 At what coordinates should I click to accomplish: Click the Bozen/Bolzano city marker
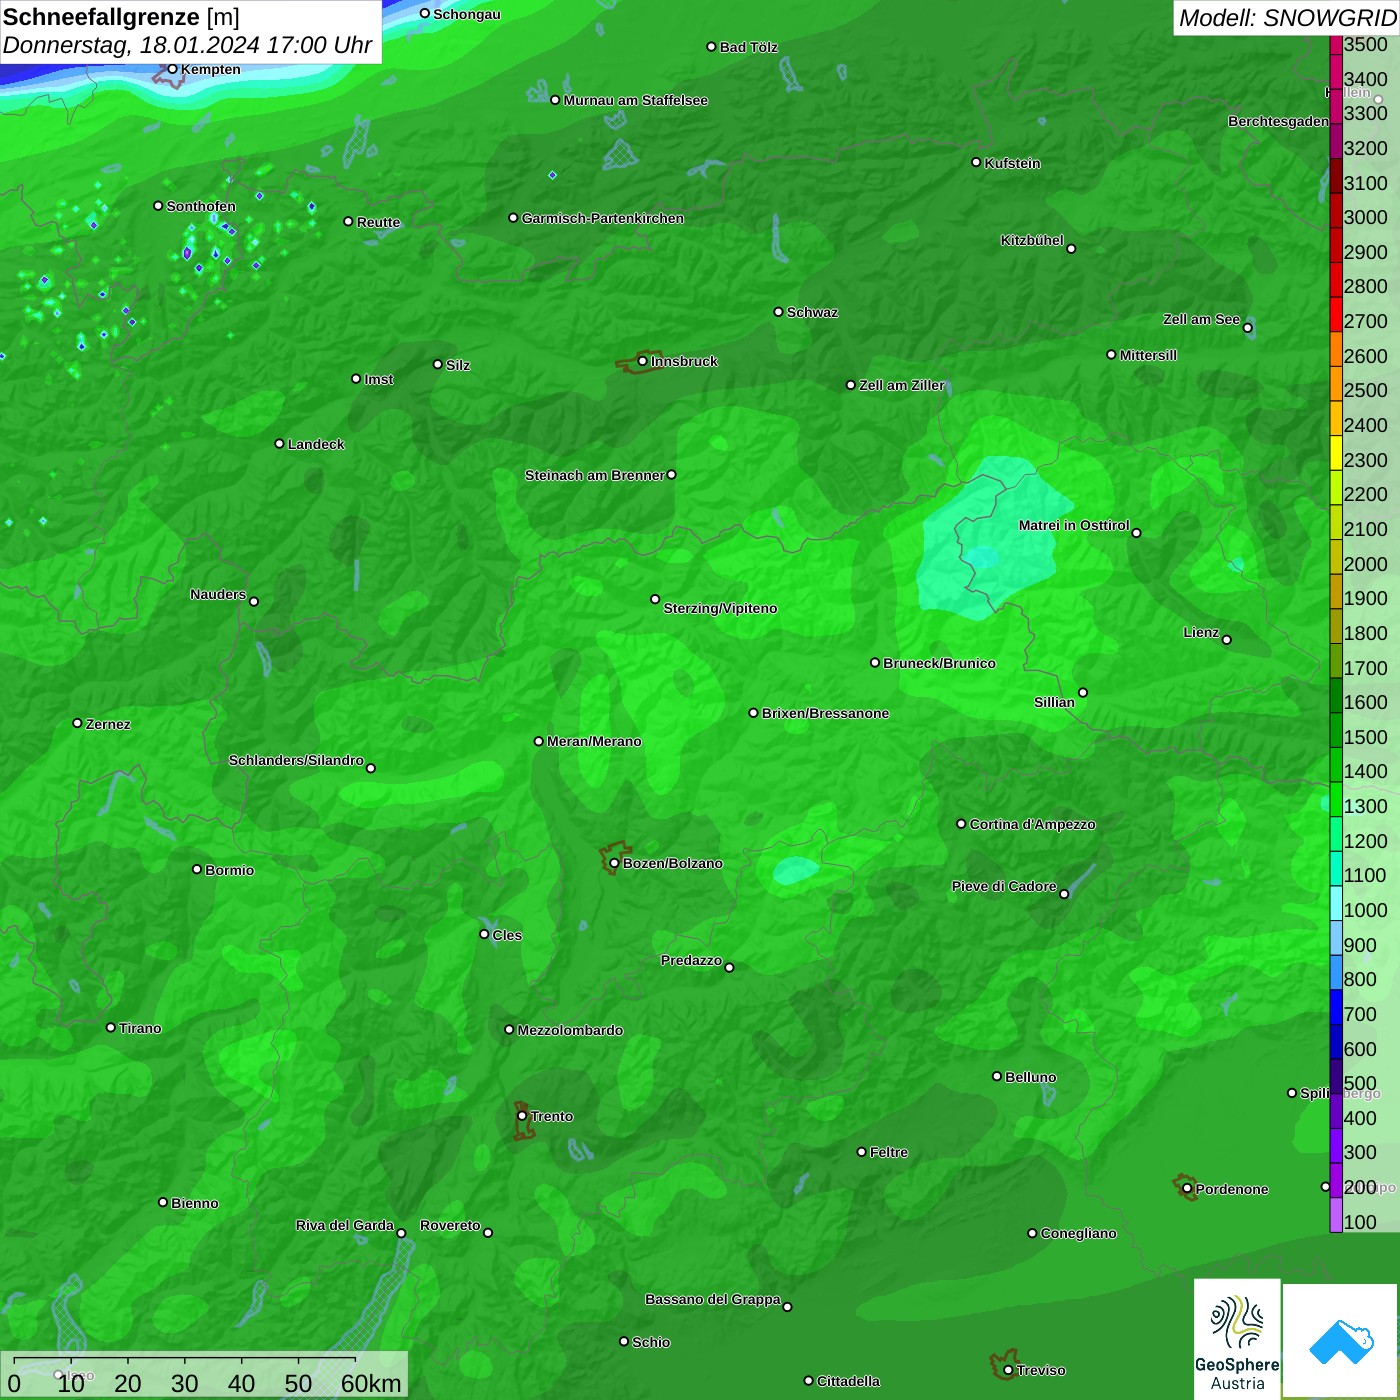tap(614, 863)
